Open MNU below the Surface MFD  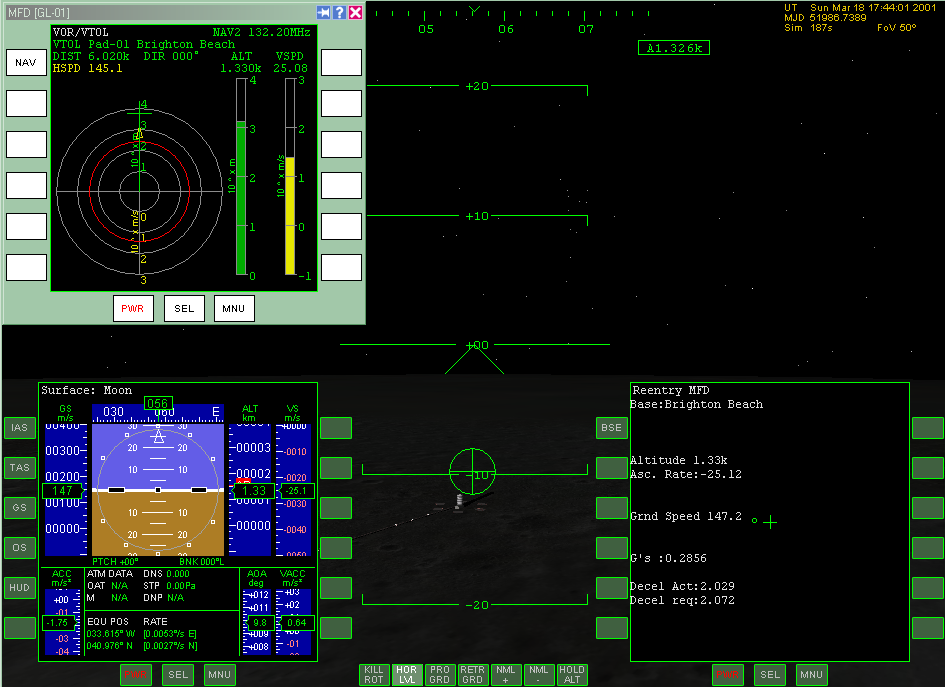(219, 675)
